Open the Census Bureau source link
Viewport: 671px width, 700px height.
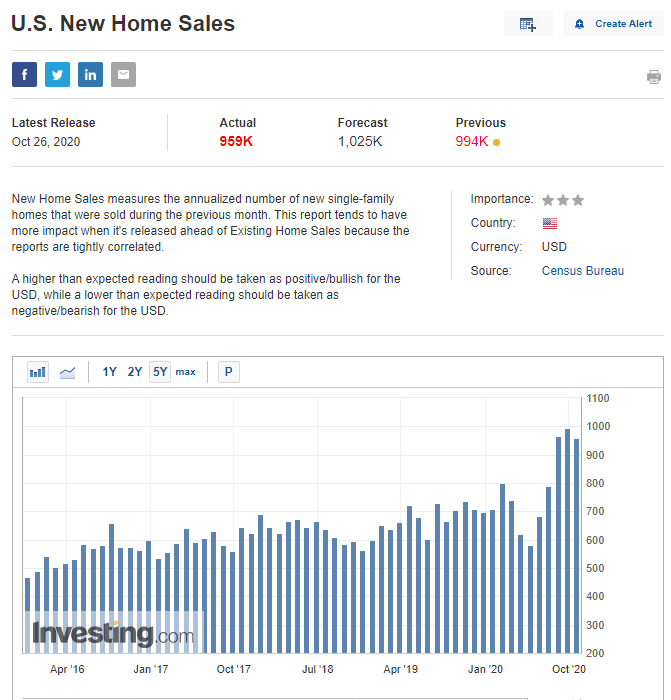coord(582,271)
